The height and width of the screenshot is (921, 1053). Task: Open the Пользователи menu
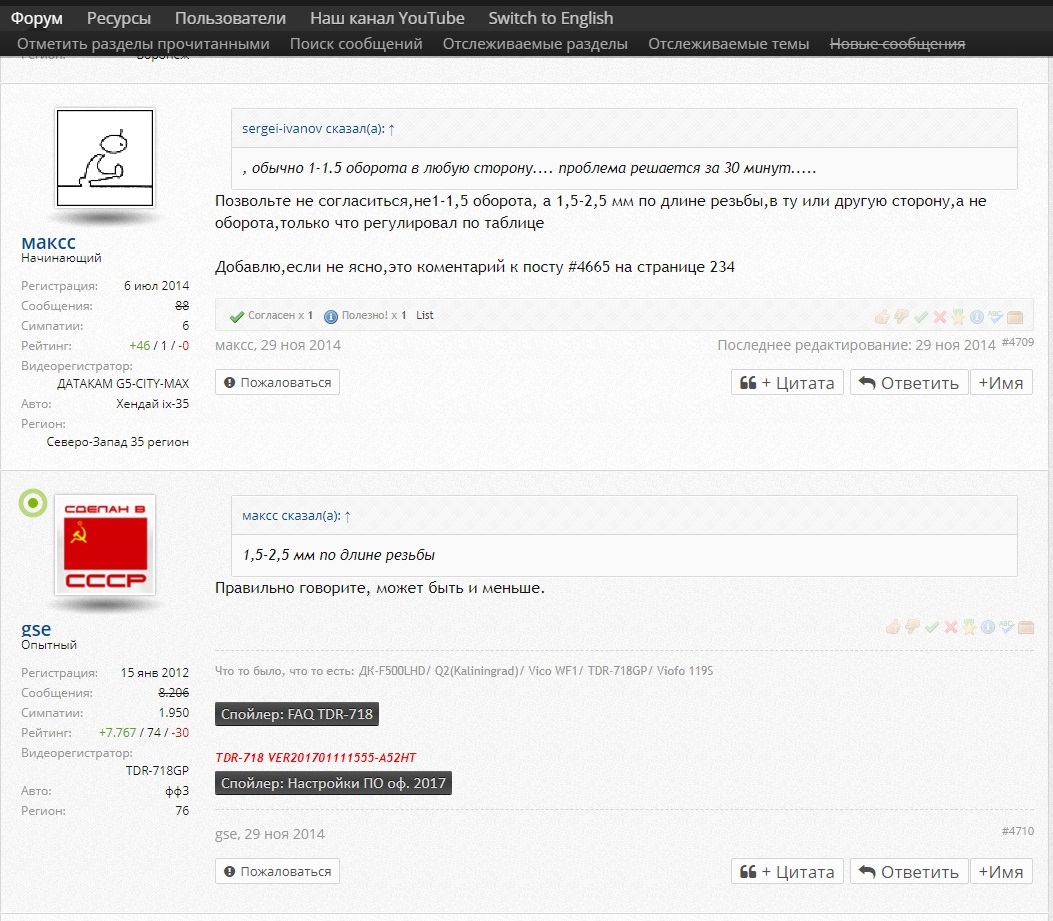pyautogui.click(x=230, y=18)
